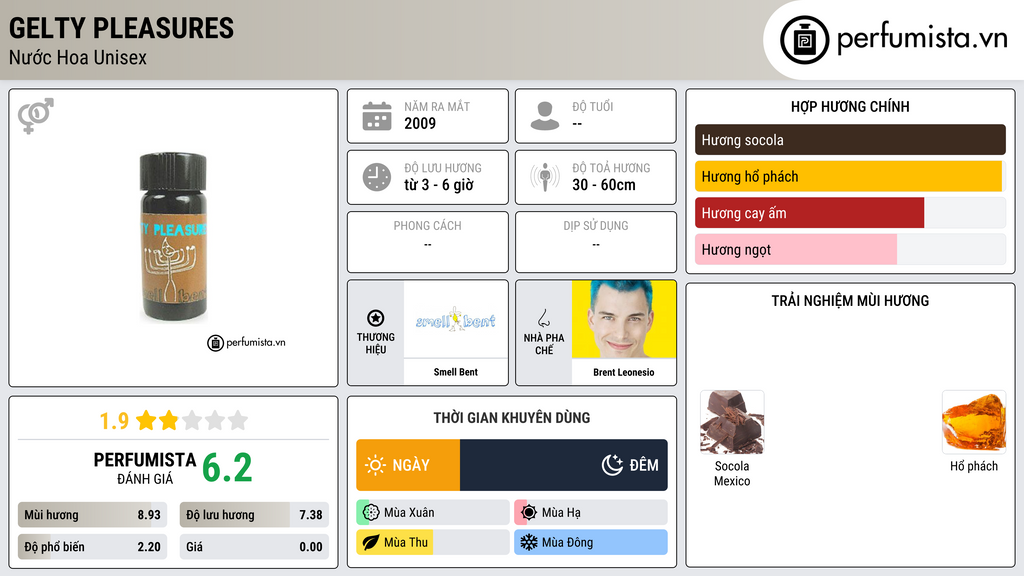Screen dimensions: 1024x576
Task: Select the Hổ phách amber note image
Action: point(974,423)
